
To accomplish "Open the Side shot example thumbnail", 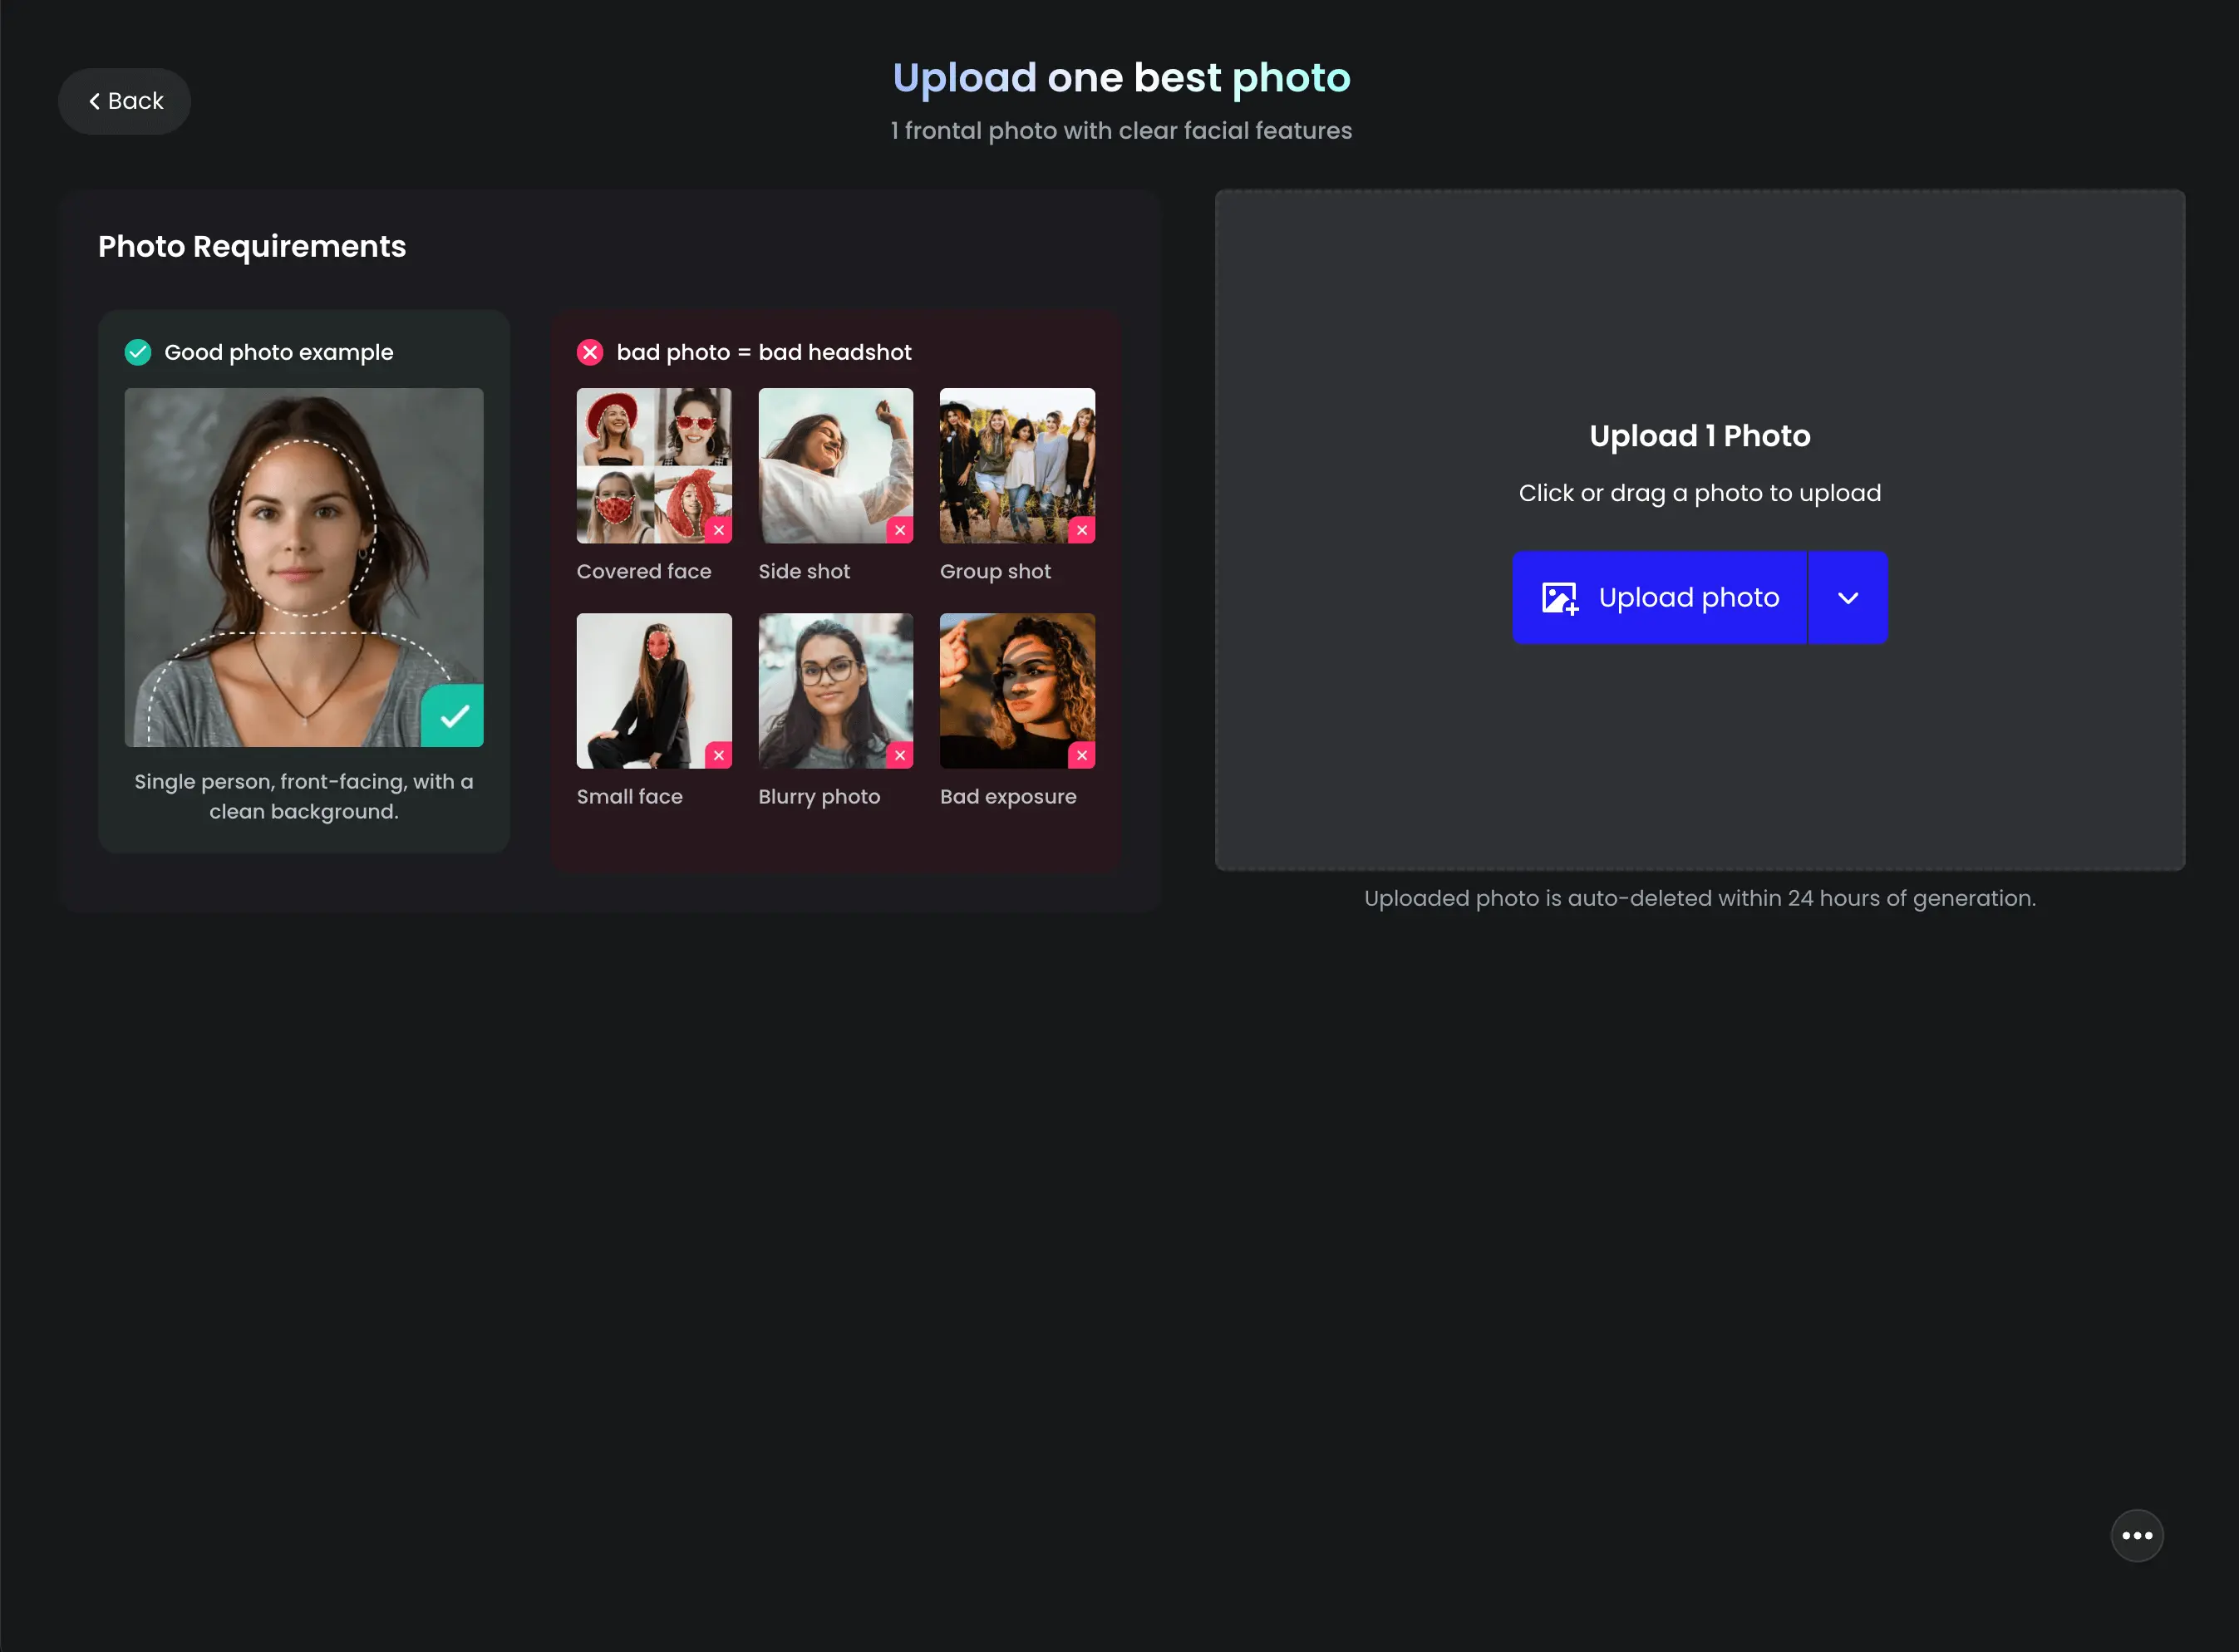I will pos(835,465).
